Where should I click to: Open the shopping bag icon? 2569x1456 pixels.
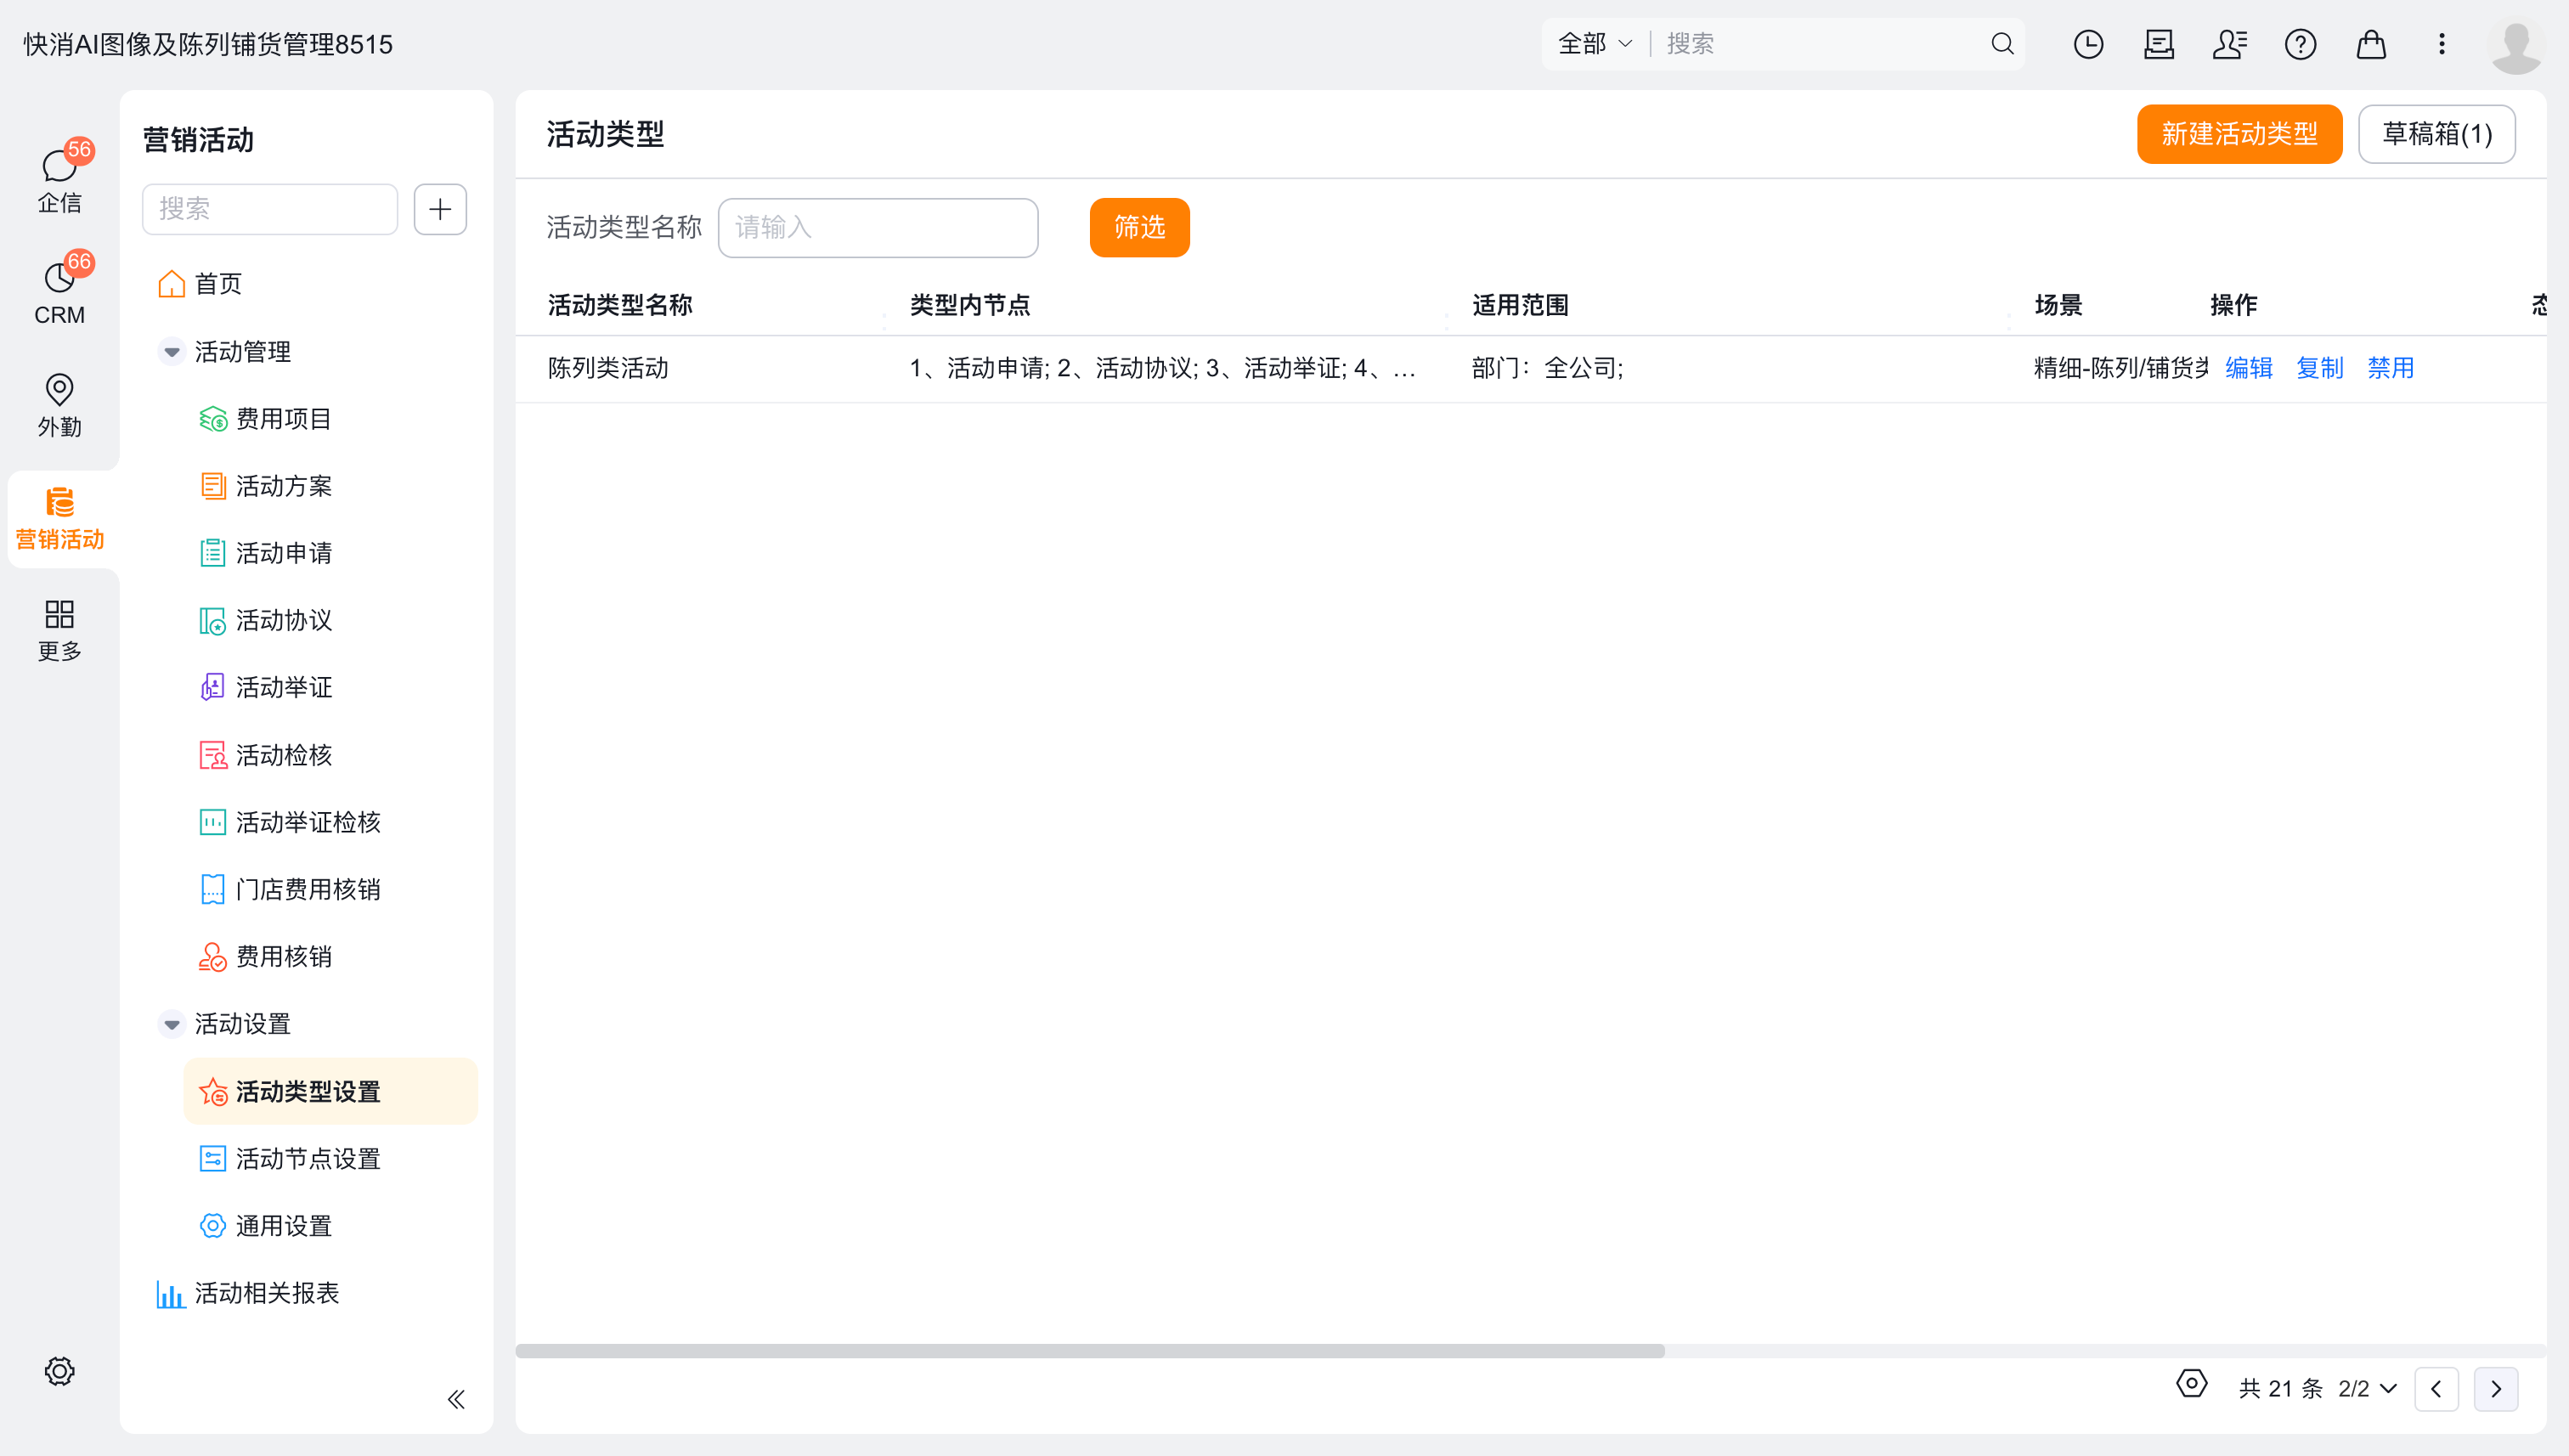[2371, 44]
